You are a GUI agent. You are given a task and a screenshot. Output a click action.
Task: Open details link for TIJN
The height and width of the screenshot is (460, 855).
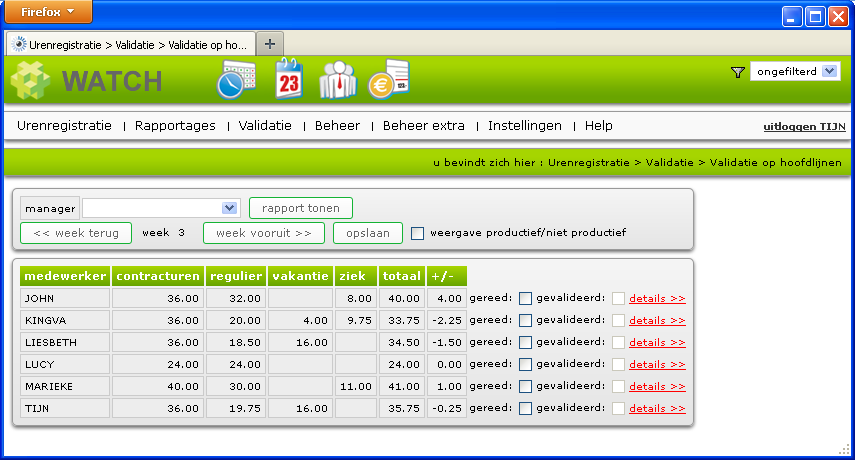(657, 408)
